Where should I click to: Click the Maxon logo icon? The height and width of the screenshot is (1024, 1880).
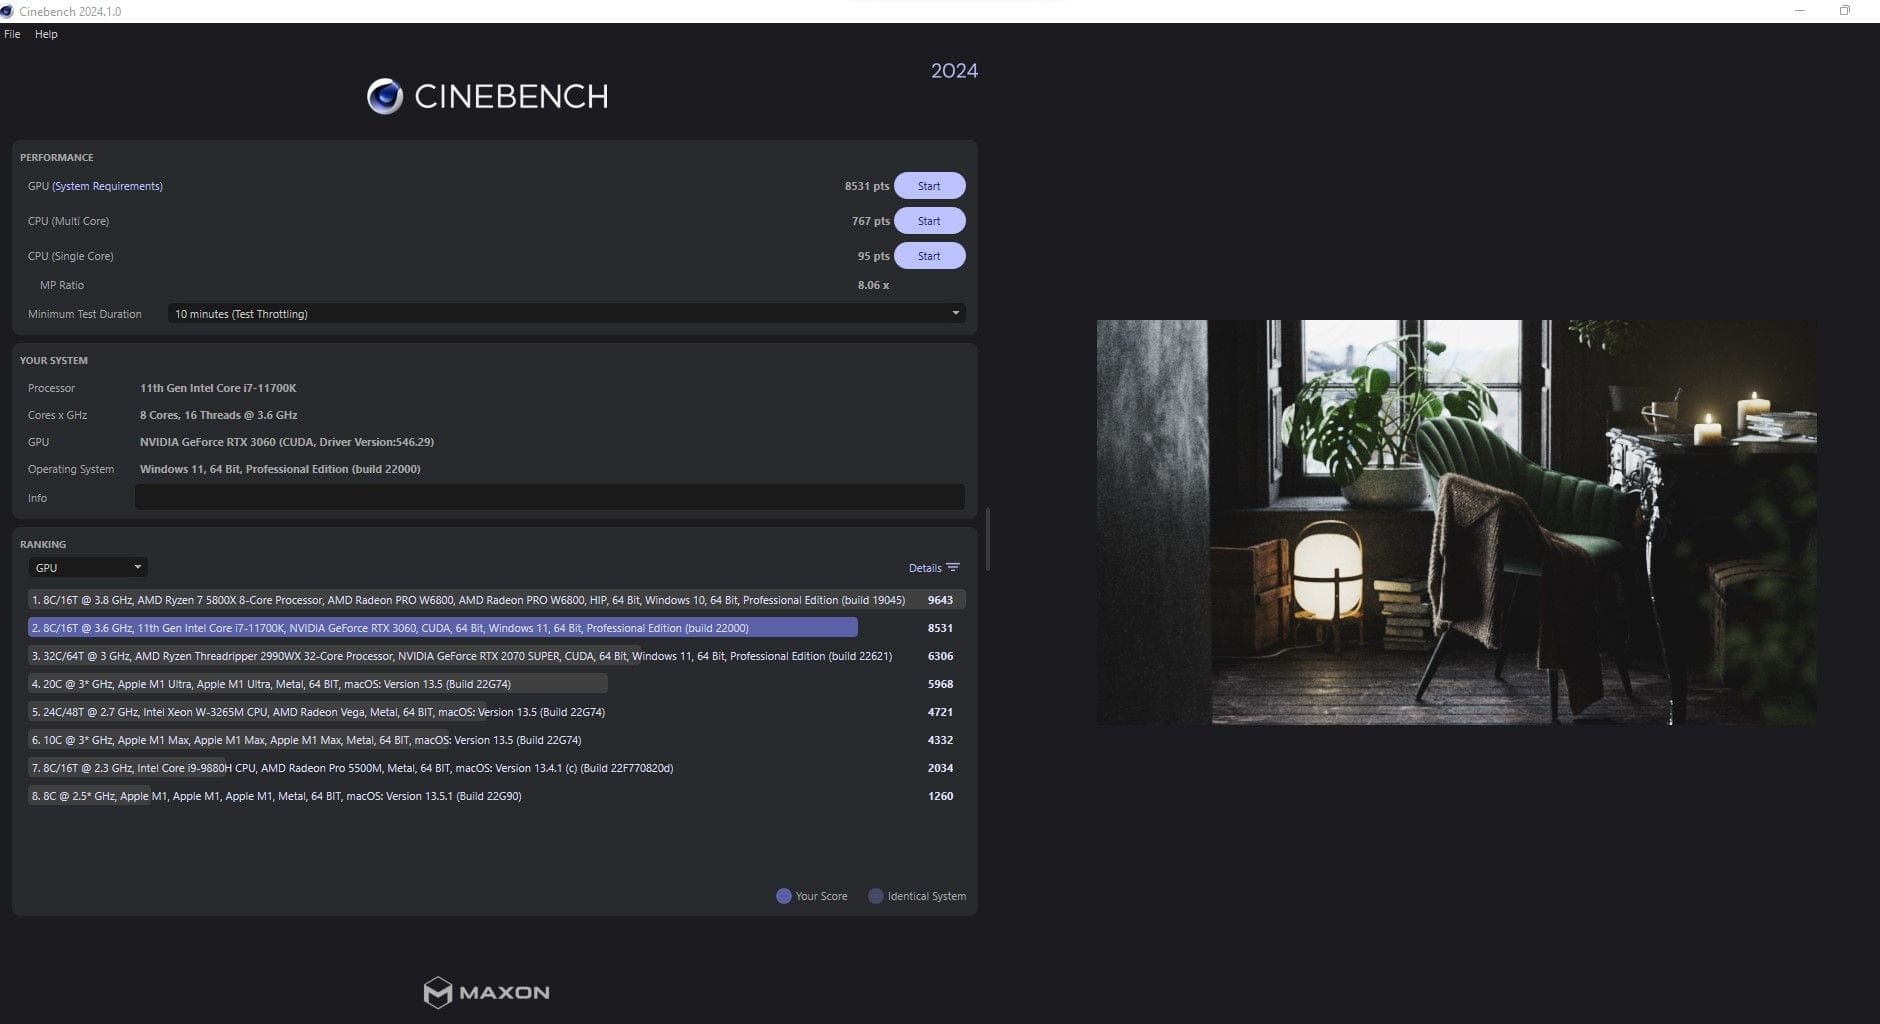(x=437, y=992)
